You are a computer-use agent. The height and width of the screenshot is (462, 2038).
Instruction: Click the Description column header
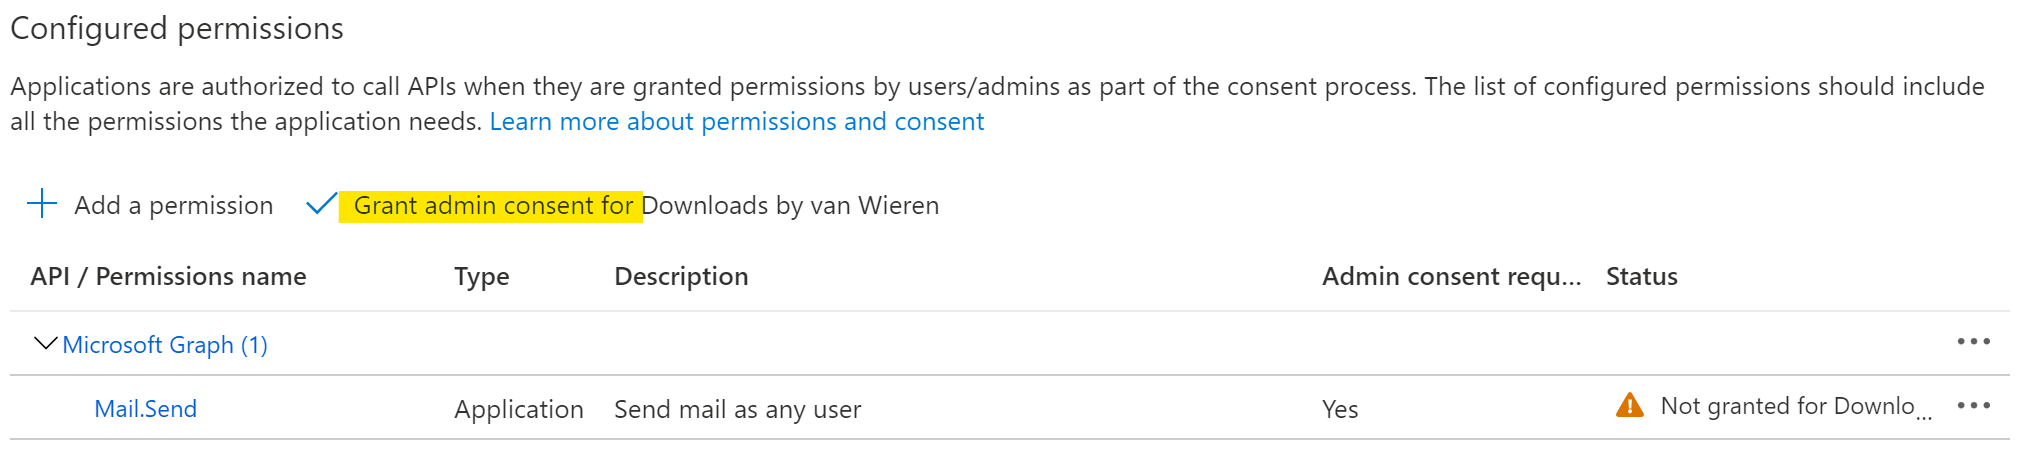[681, 277]
